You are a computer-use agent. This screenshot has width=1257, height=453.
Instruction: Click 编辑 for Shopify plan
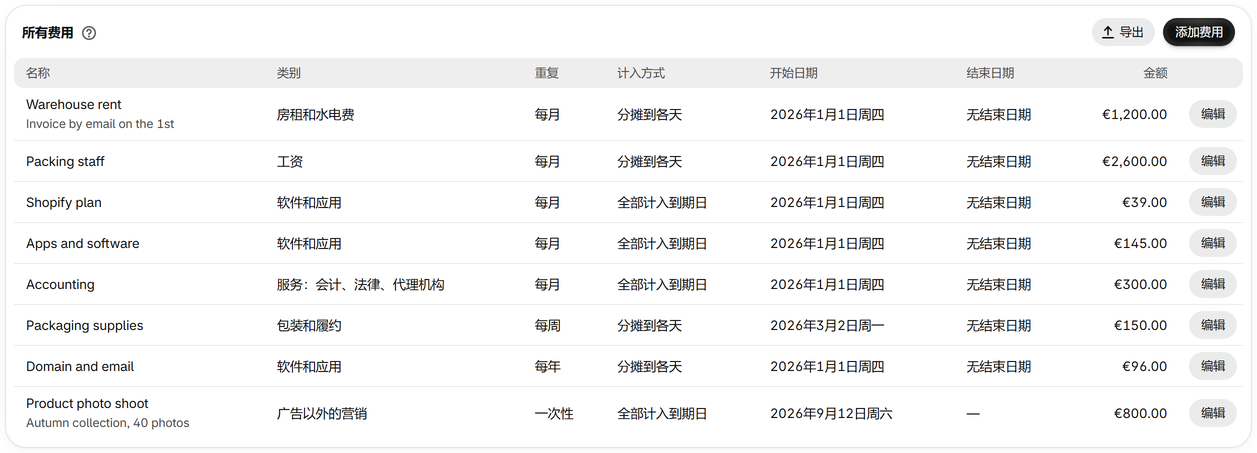pos(1212,202)
